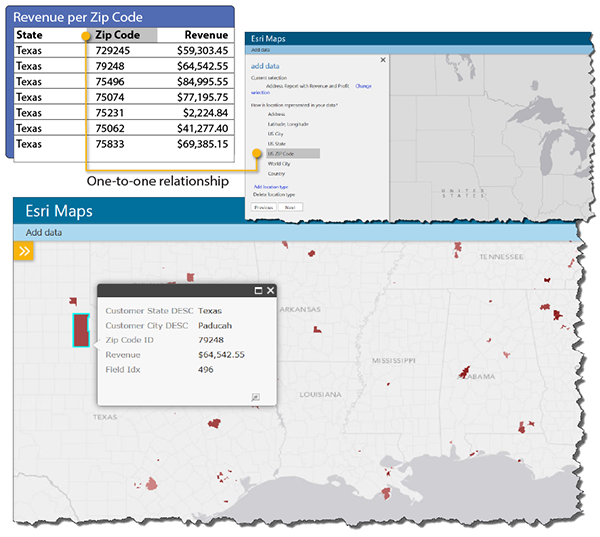Click the Previous button
Image resolution: width=600 pixels, height=537 pixels.
point(264,207)
